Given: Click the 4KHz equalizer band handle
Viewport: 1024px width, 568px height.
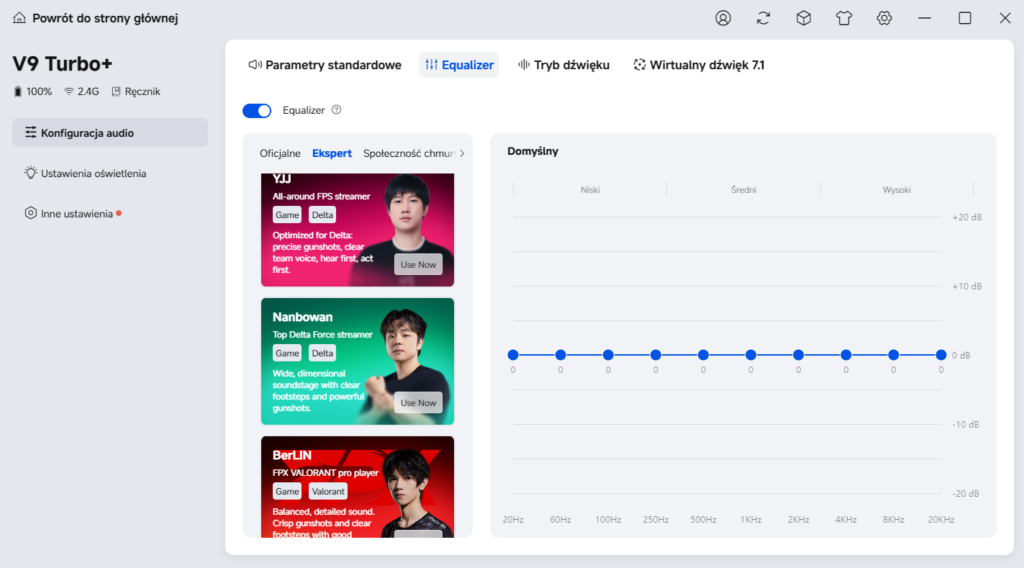Looking at the screenshot, I should 846,355.
